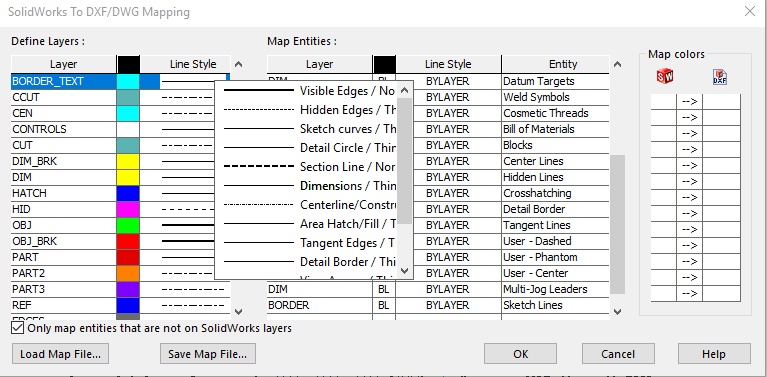Click green color swatch for OBJ layer

(x=128, y=225)
